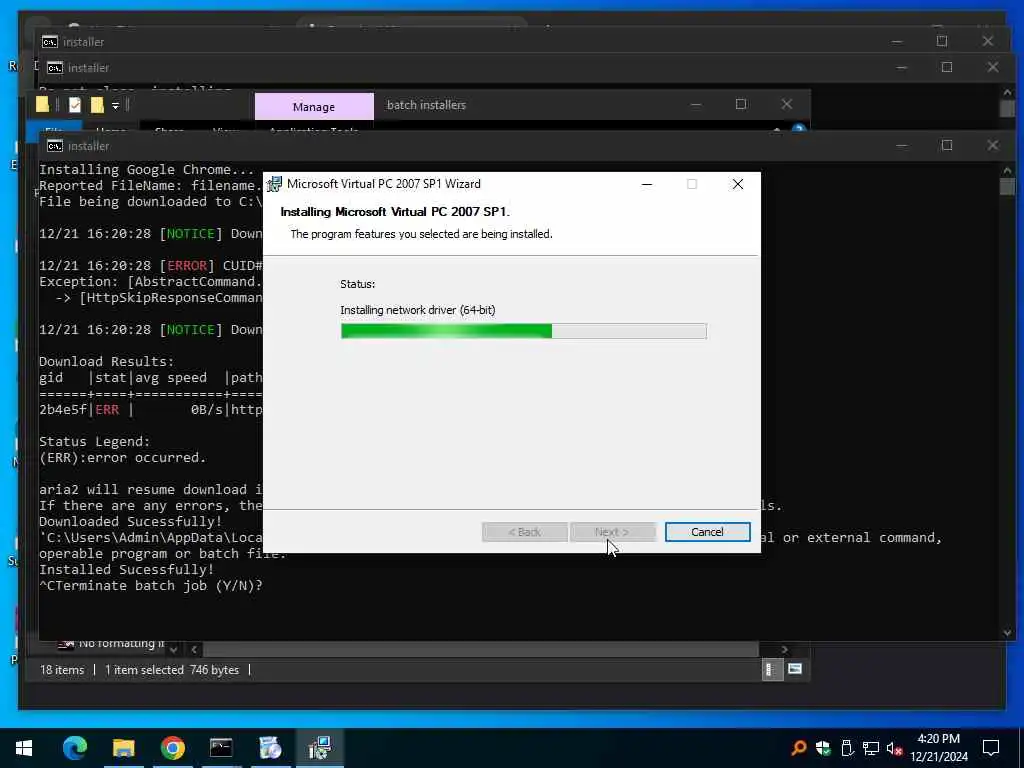Click the '18 items' status bar text
1024x768 pixels.
point(62,670)
